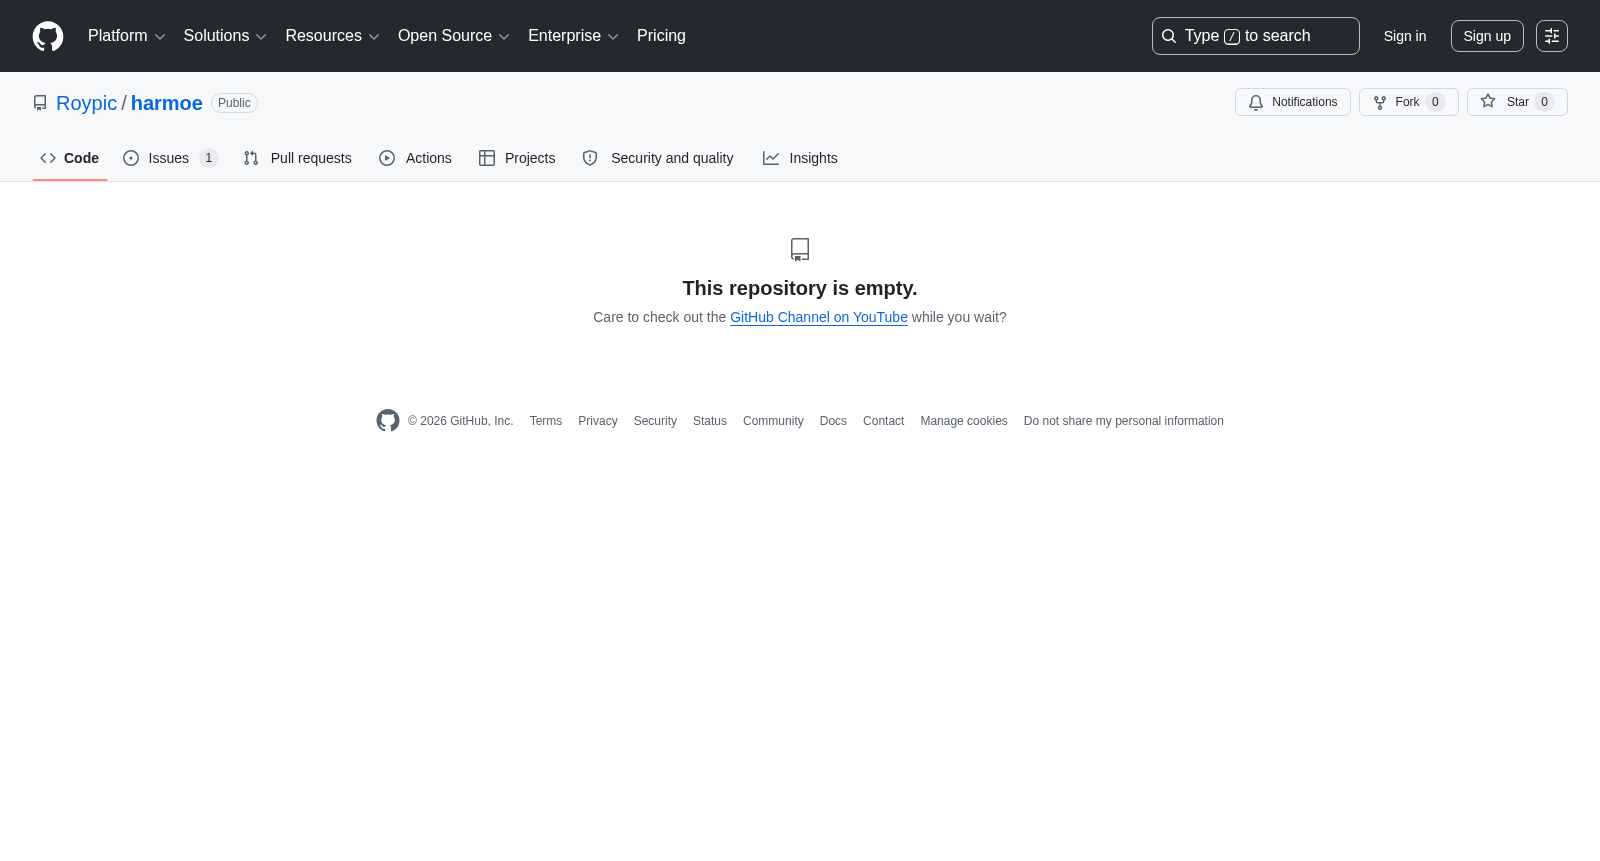Open the harmoe repository link
Viewport: 1600px width, 861px height.
(166, 103)
